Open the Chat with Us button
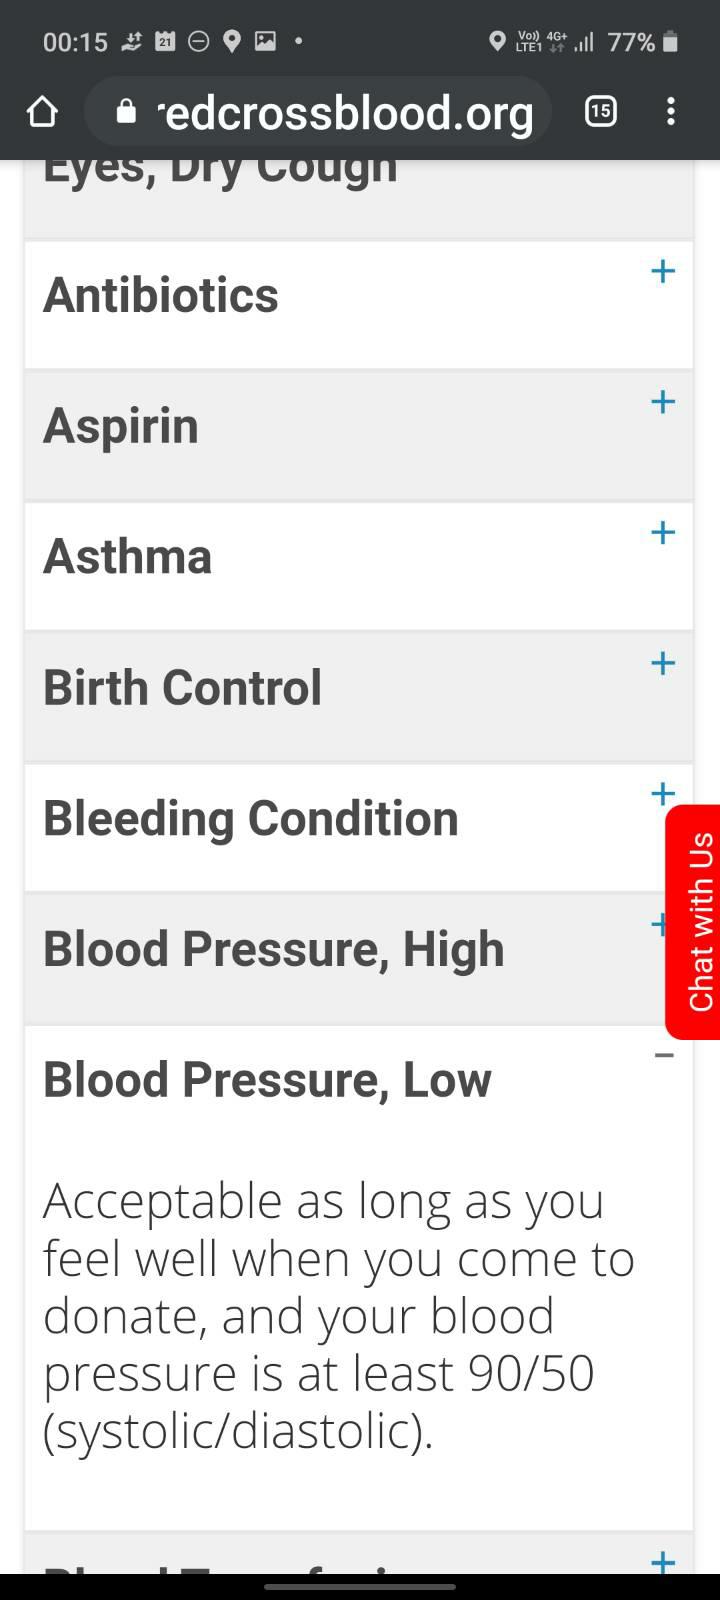The width and height of the screenshot is (720, 1600). click(x=694, y=922)
